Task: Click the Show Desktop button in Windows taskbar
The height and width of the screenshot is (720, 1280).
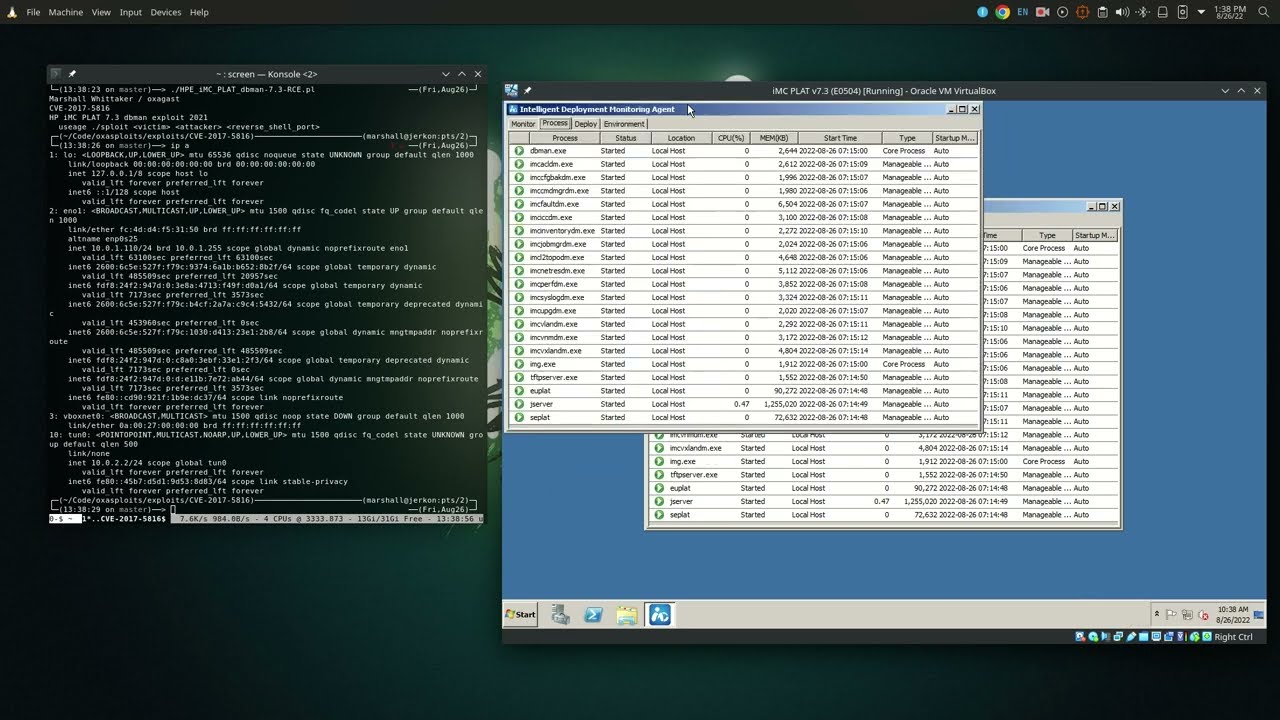Action: [1259, 614]
